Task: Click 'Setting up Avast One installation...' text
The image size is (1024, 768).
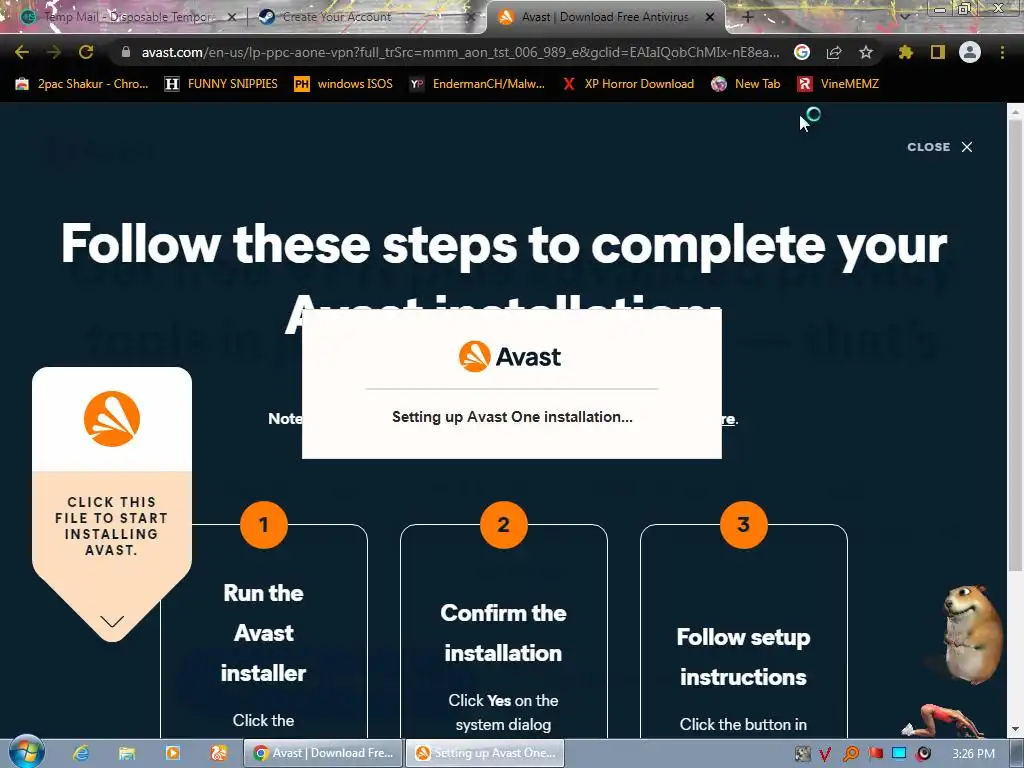Action: click(512, 417)
